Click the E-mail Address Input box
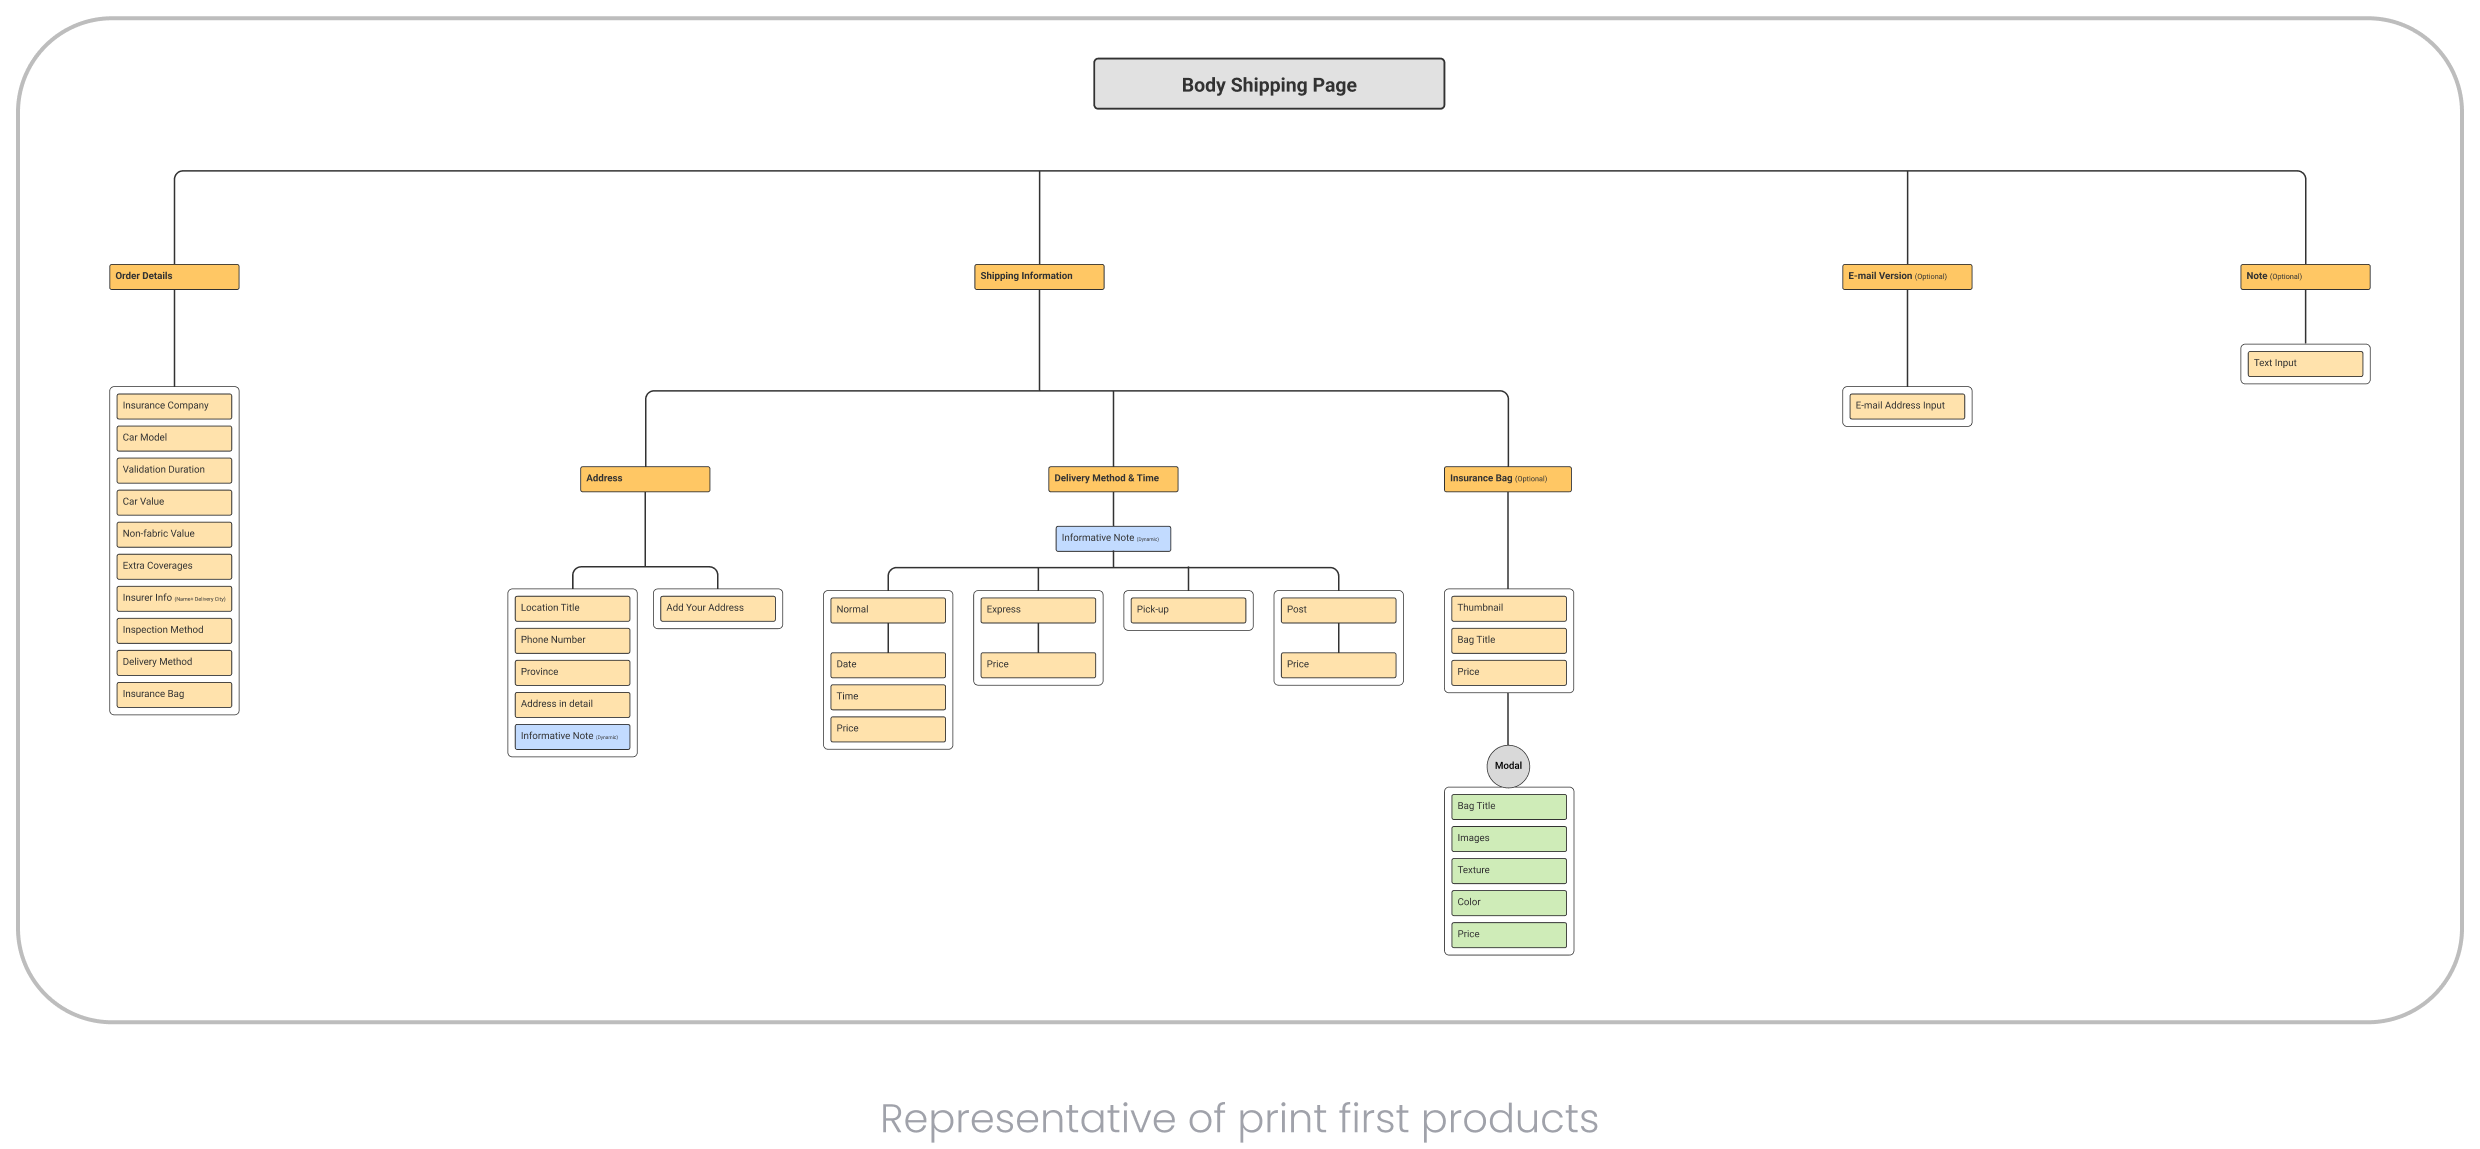Viewport: 2480px width, 1149px height. pyautogui.click(x=1906, y=406)
